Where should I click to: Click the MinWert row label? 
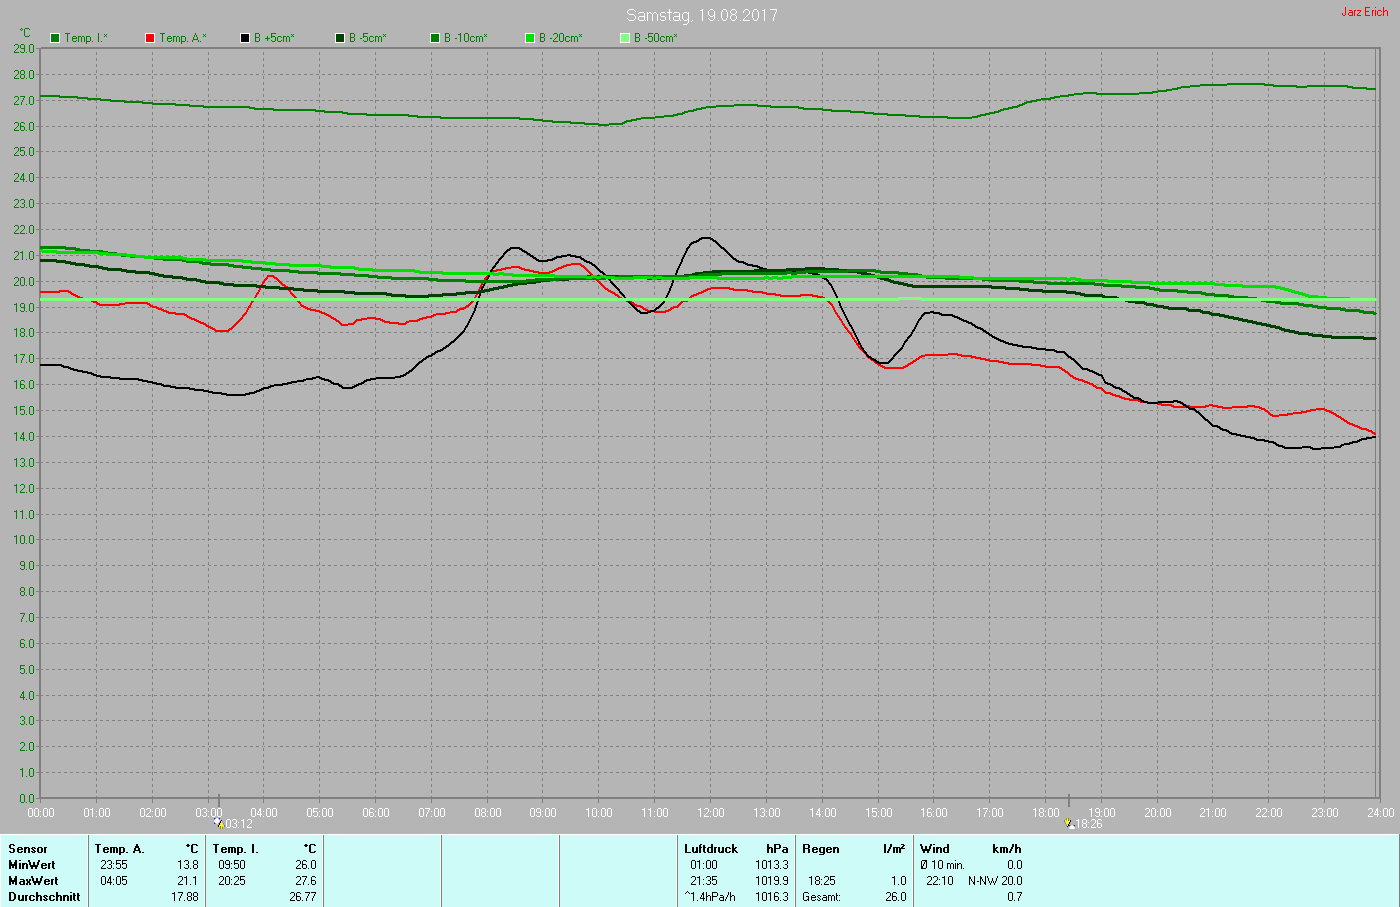[32, 865]
